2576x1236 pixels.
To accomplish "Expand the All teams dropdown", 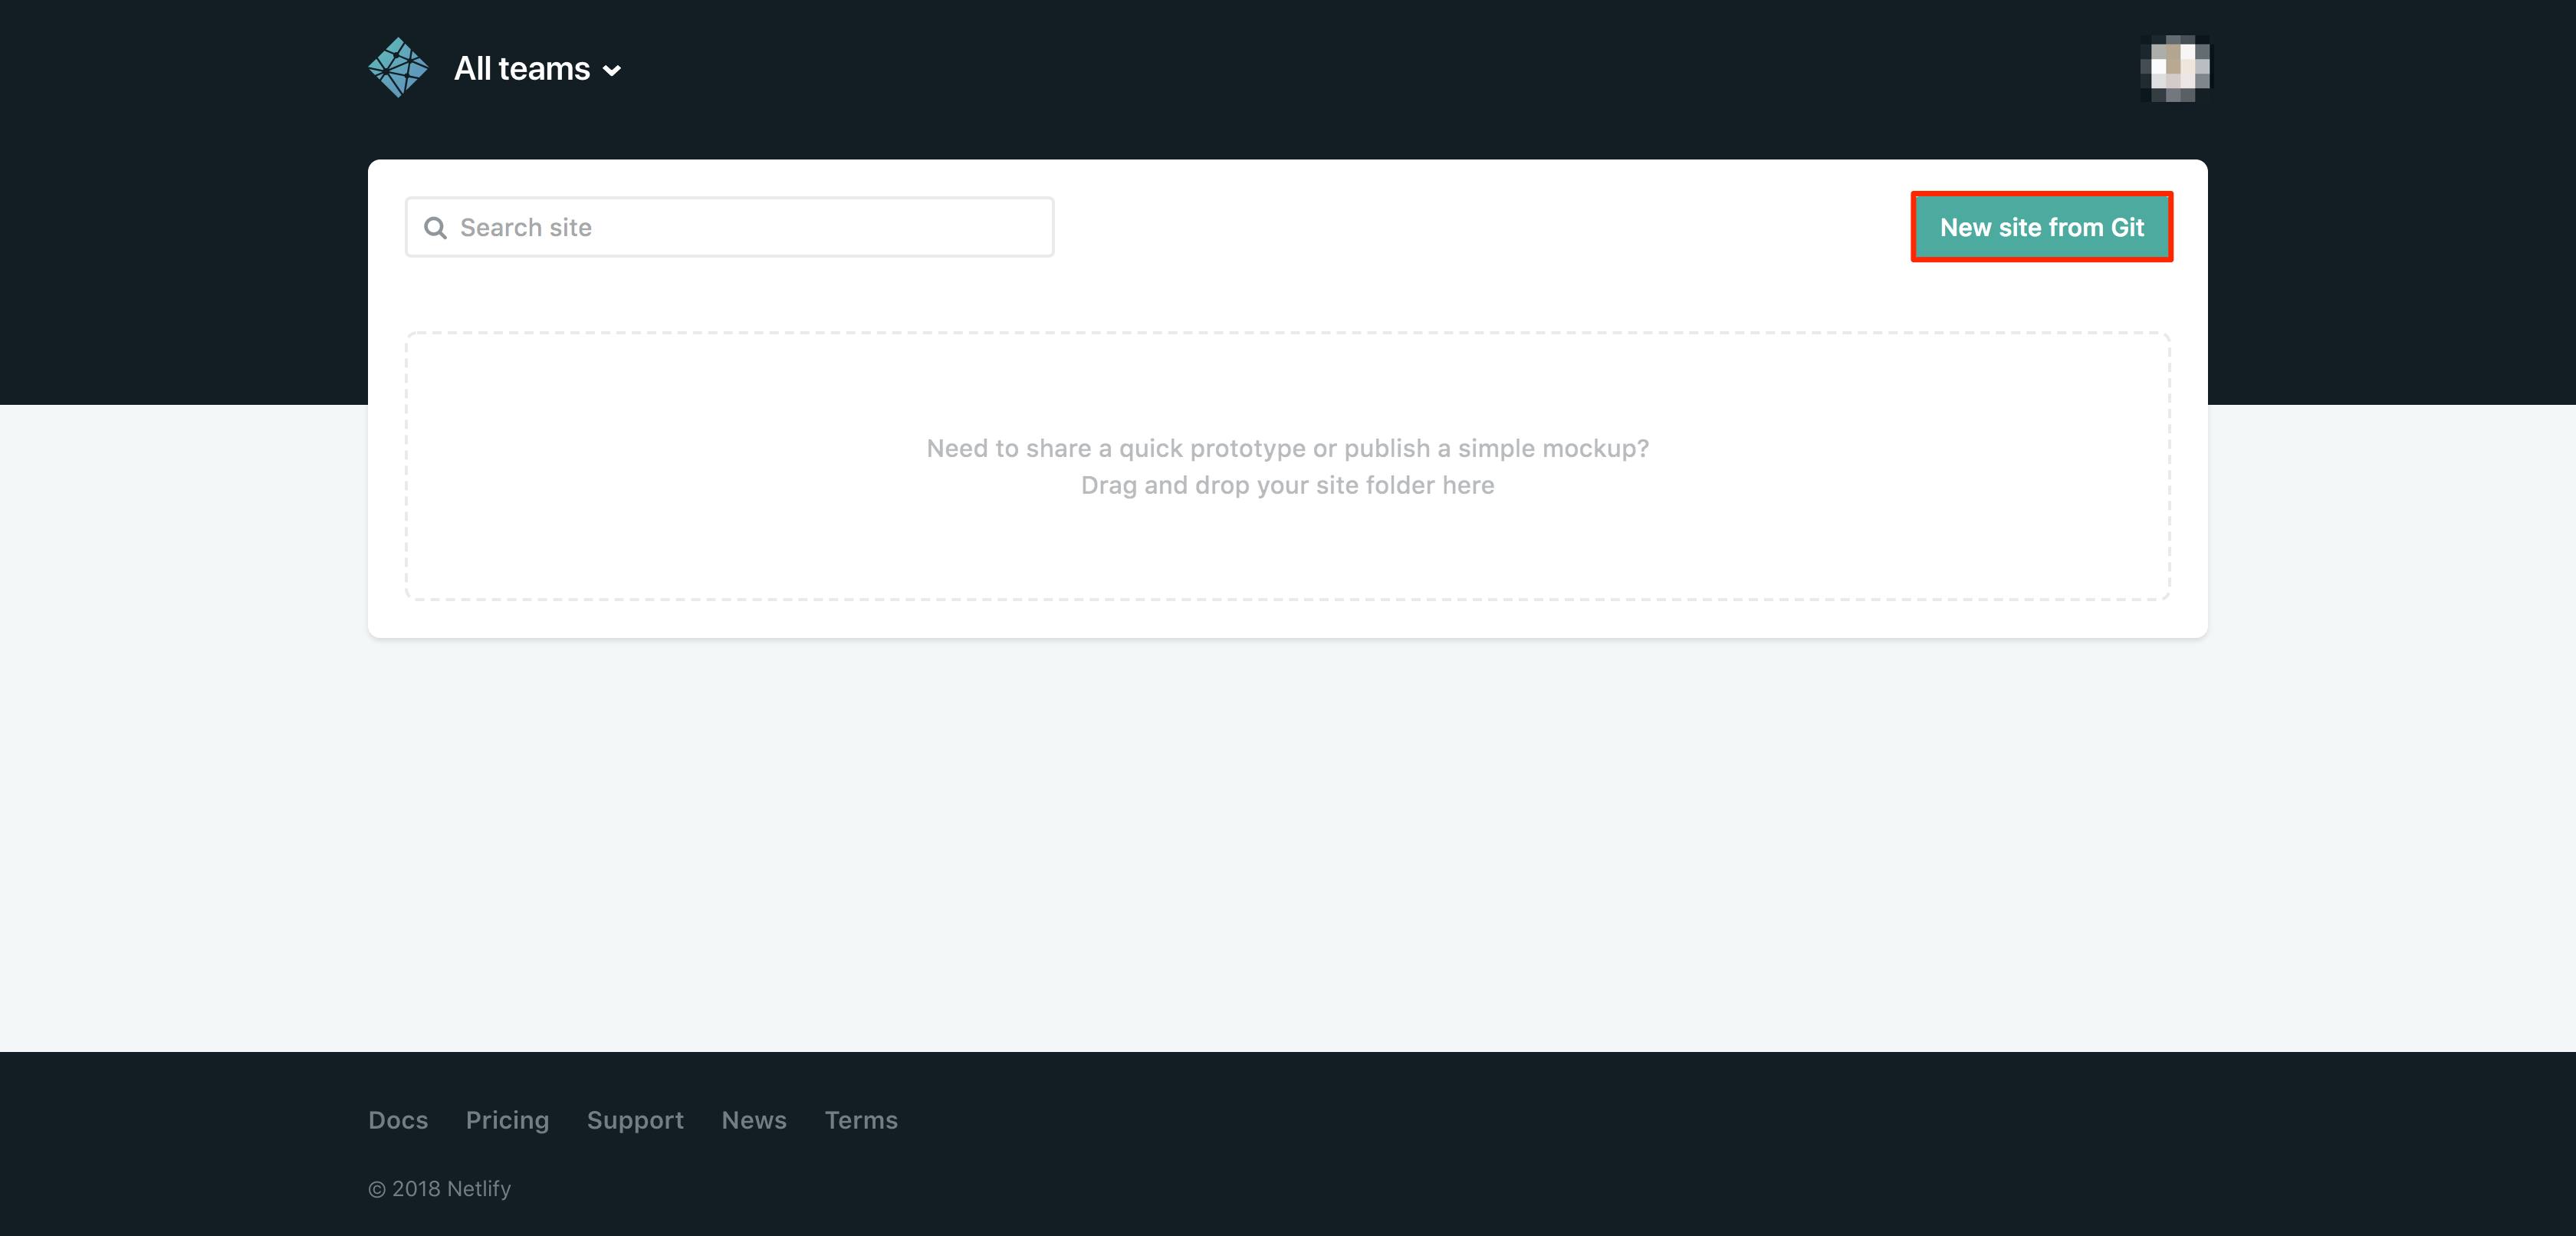I will click(x=535, y=68).
